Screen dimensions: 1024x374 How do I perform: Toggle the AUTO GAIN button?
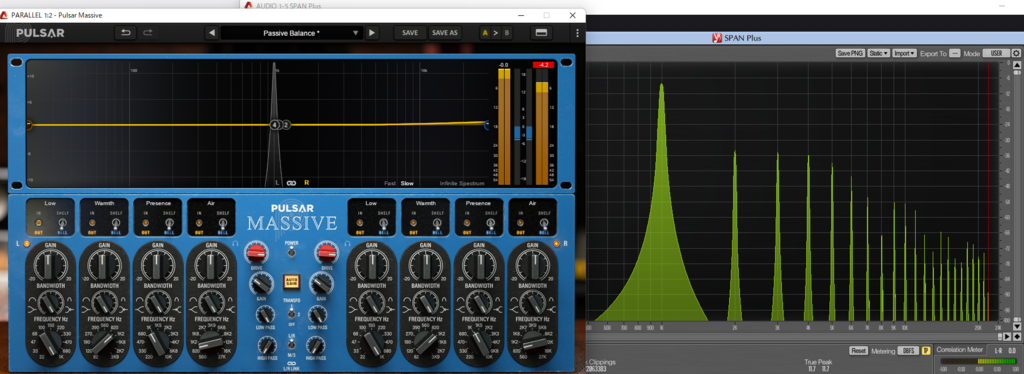tap(291, 282)
